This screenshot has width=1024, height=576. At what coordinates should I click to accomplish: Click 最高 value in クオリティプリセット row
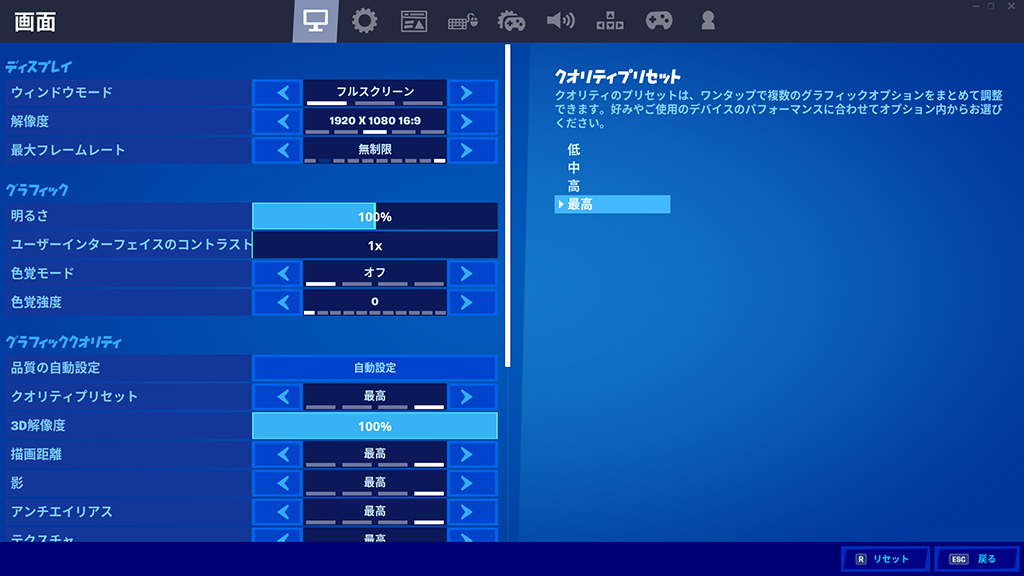[x=375, y=396]
